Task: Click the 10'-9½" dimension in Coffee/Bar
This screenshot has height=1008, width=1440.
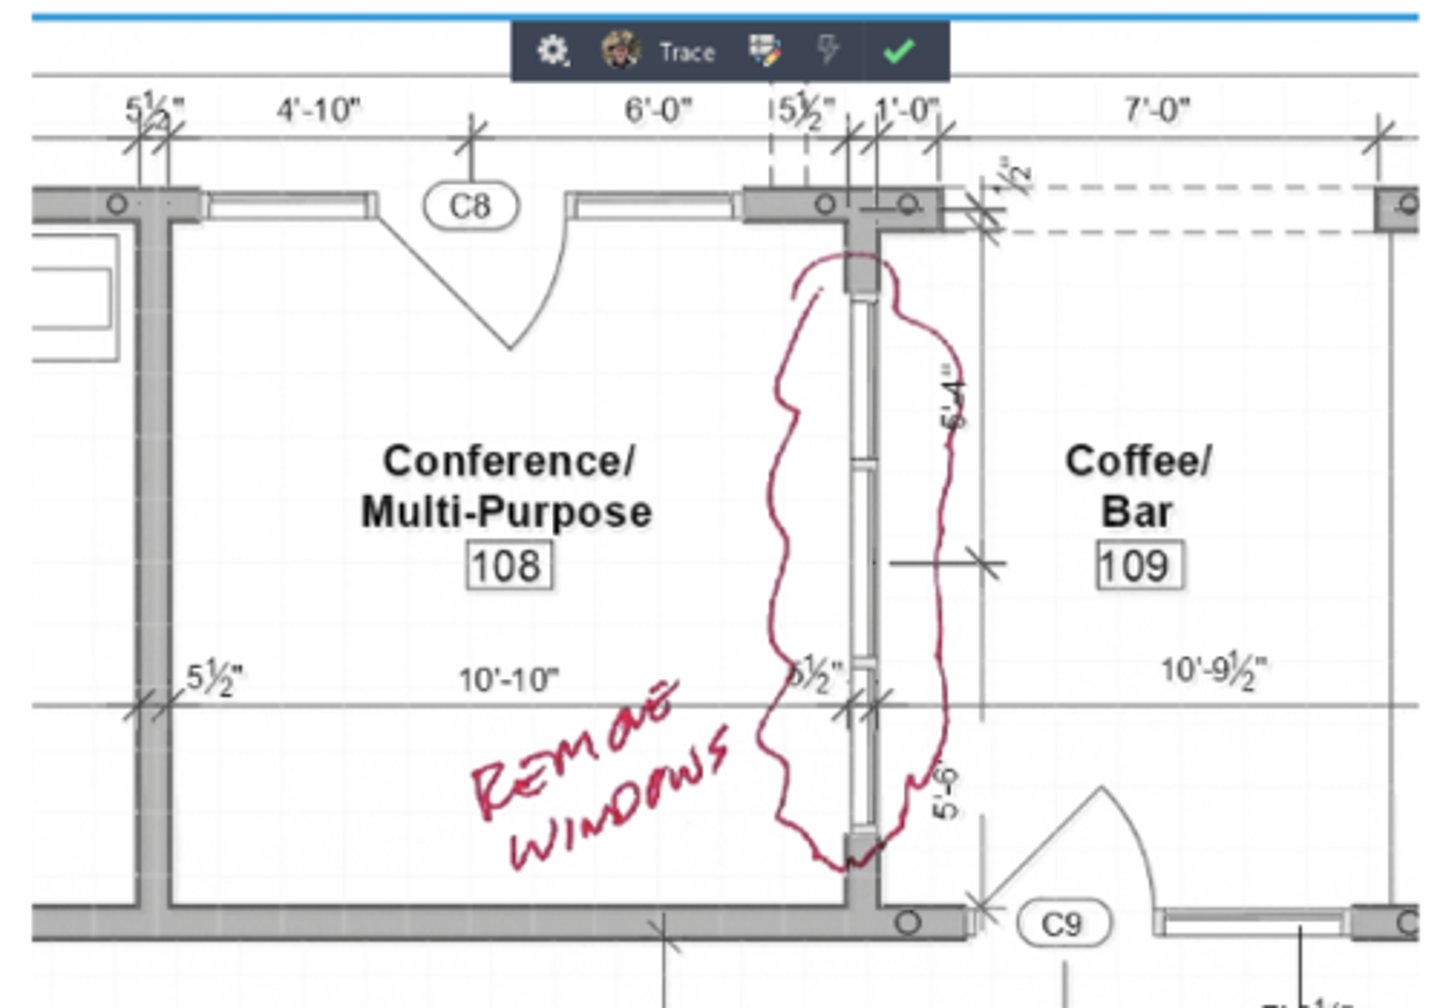Action: tap(1213, 670)
